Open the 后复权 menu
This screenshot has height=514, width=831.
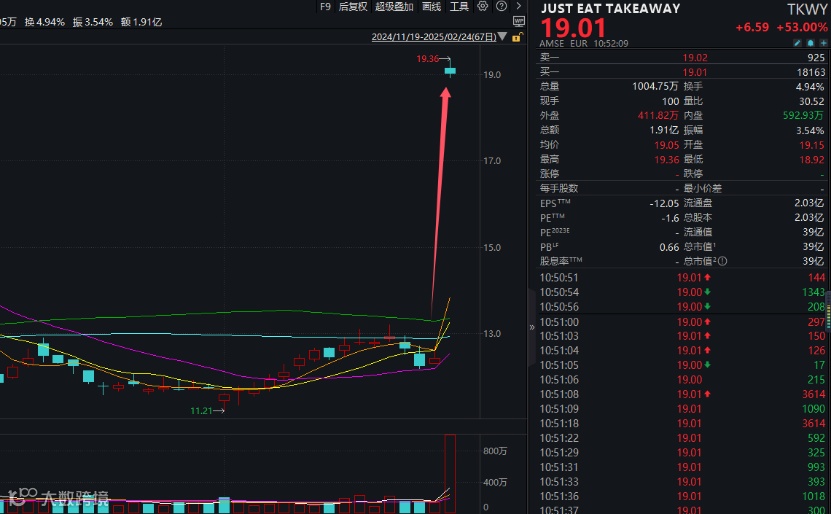point(353,6)
